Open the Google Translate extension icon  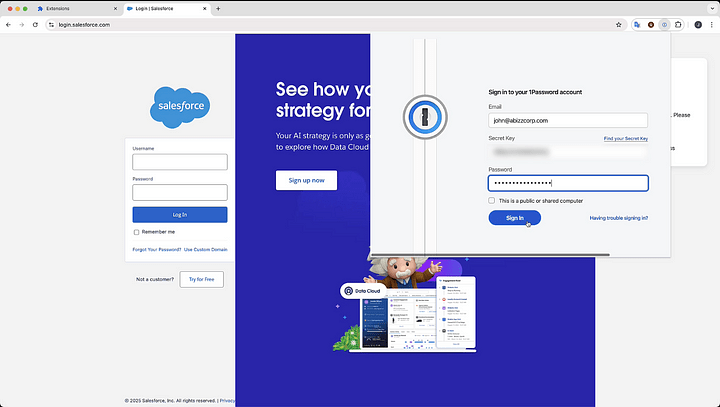point(637,25)
